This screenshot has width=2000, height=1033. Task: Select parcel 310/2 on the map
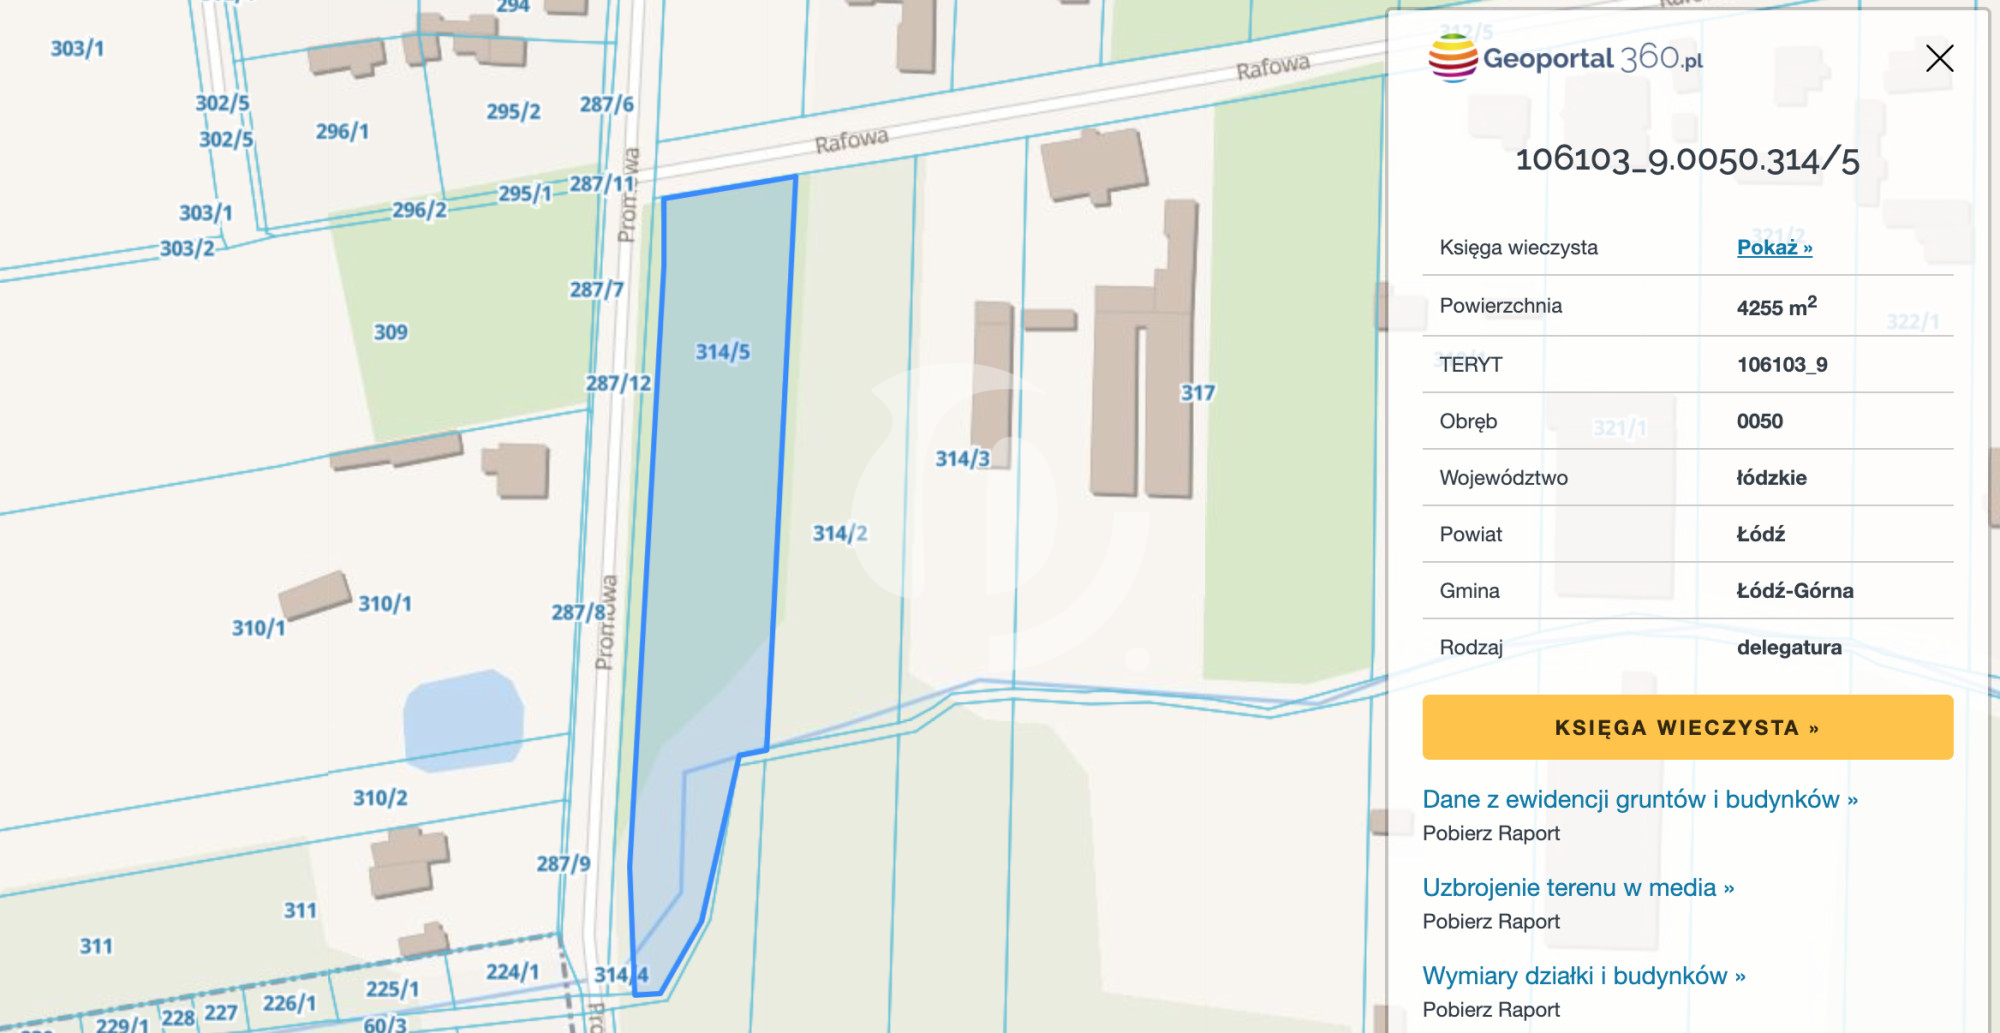coord(380,798)
